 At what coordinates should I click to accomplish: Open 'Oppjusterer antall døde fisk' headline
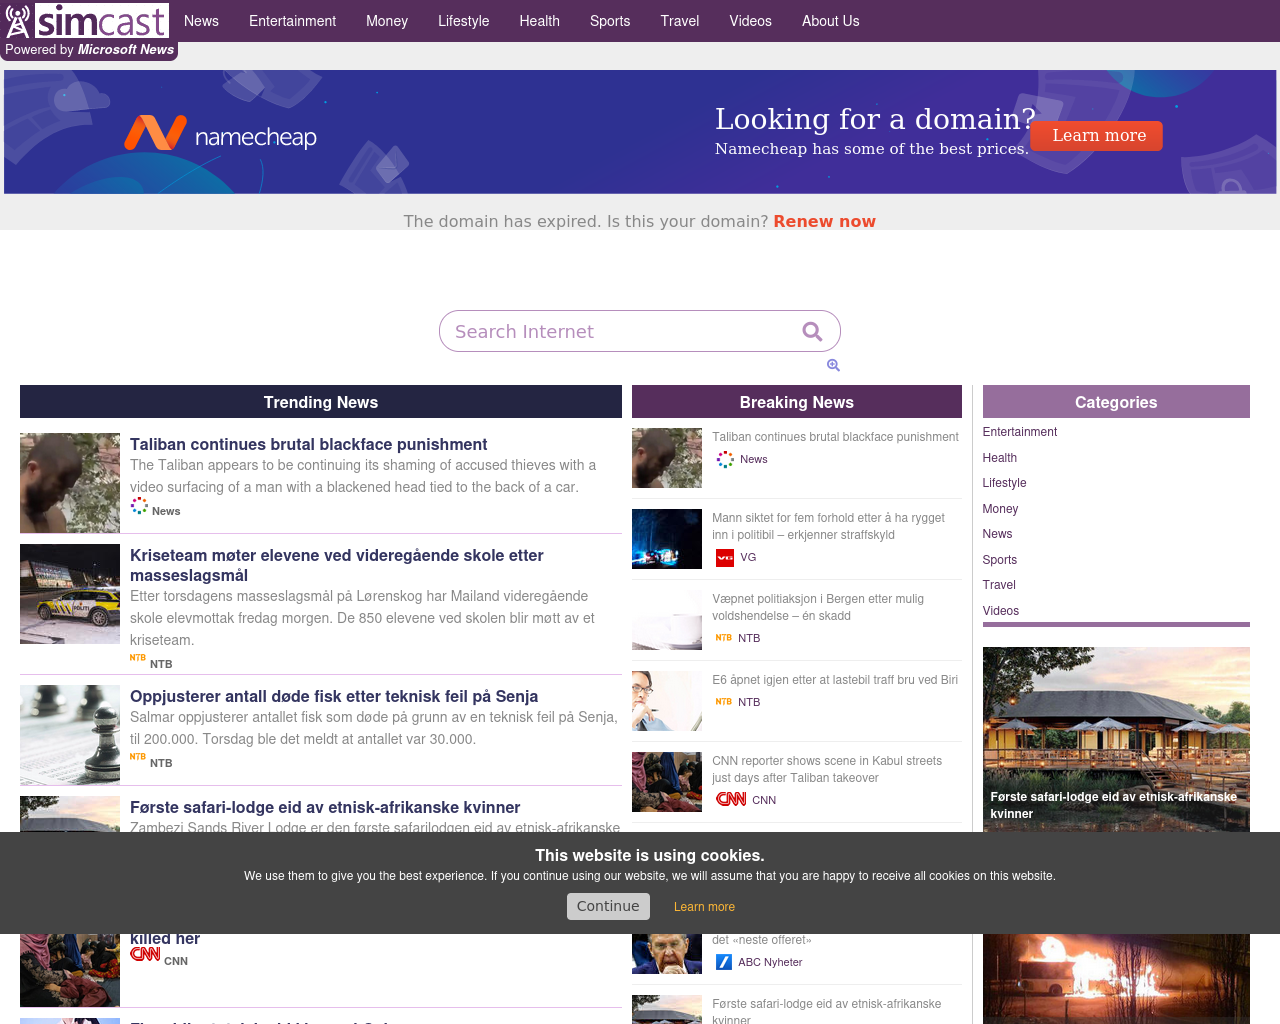334,696
